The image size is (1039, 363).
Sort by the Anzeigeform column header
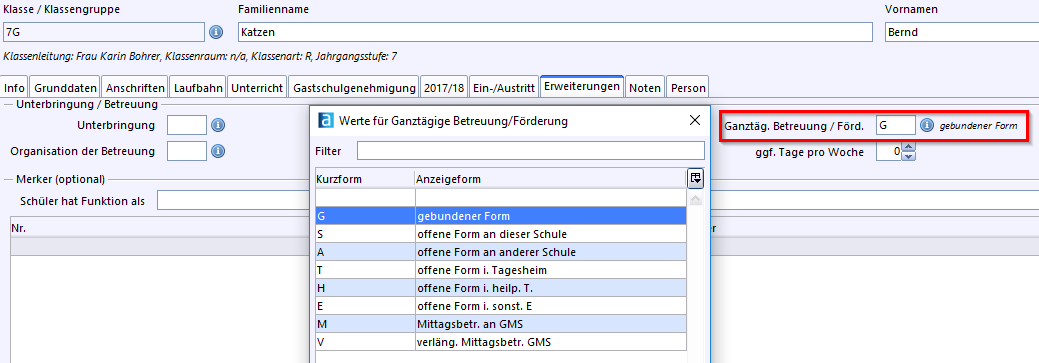[x=551, y=179]
